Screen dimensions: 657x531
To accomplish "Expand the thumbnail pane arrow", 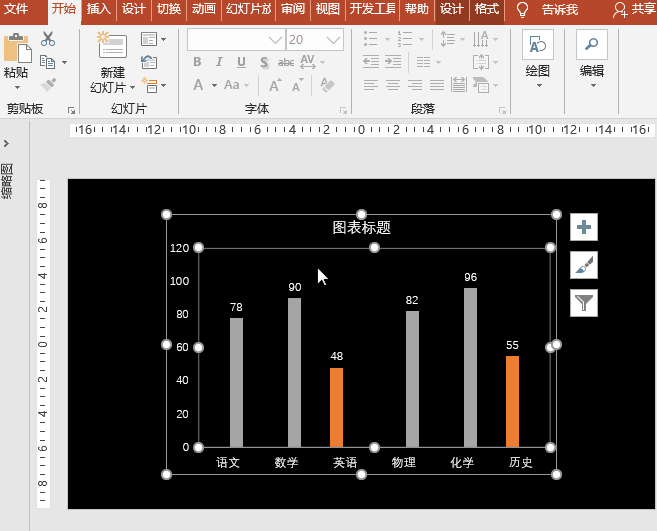I will click(6, 144).
